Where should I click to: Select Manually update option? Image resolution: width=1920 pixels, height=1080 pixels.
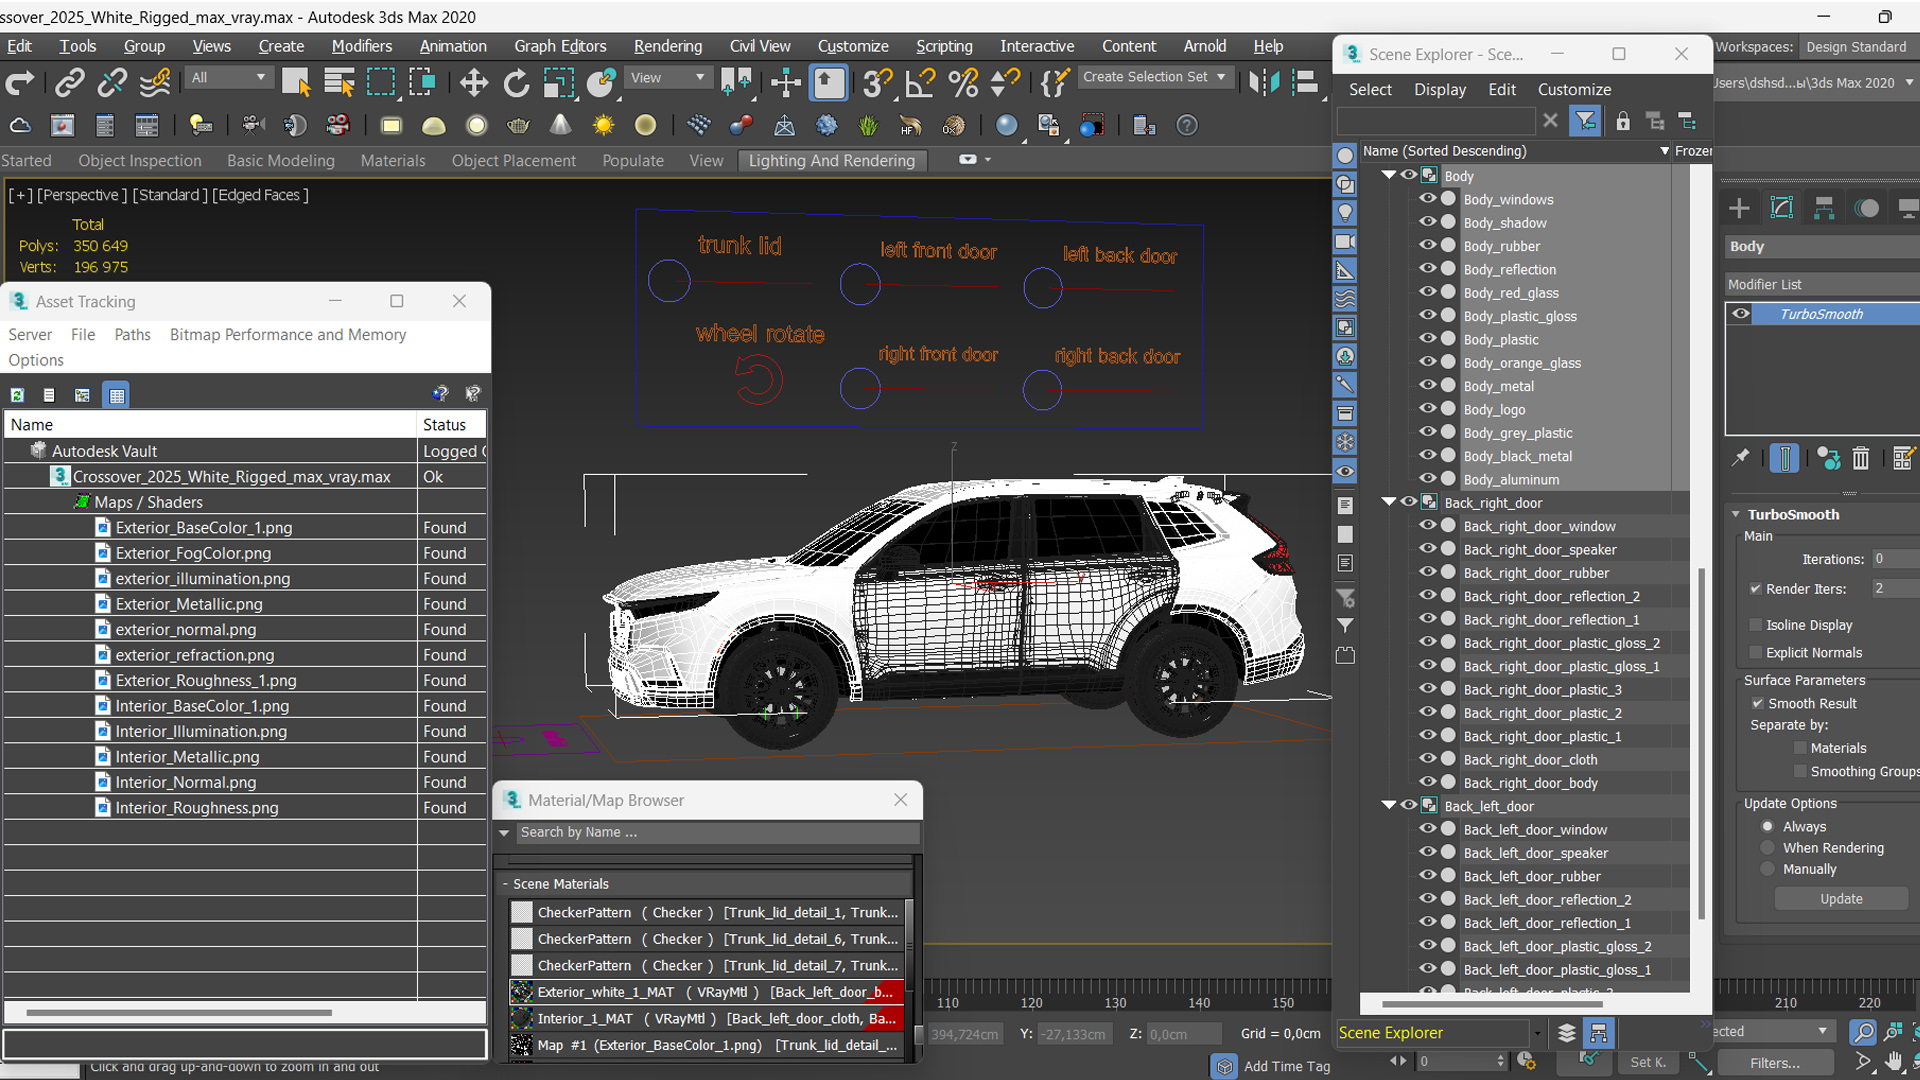[1768, 869]
